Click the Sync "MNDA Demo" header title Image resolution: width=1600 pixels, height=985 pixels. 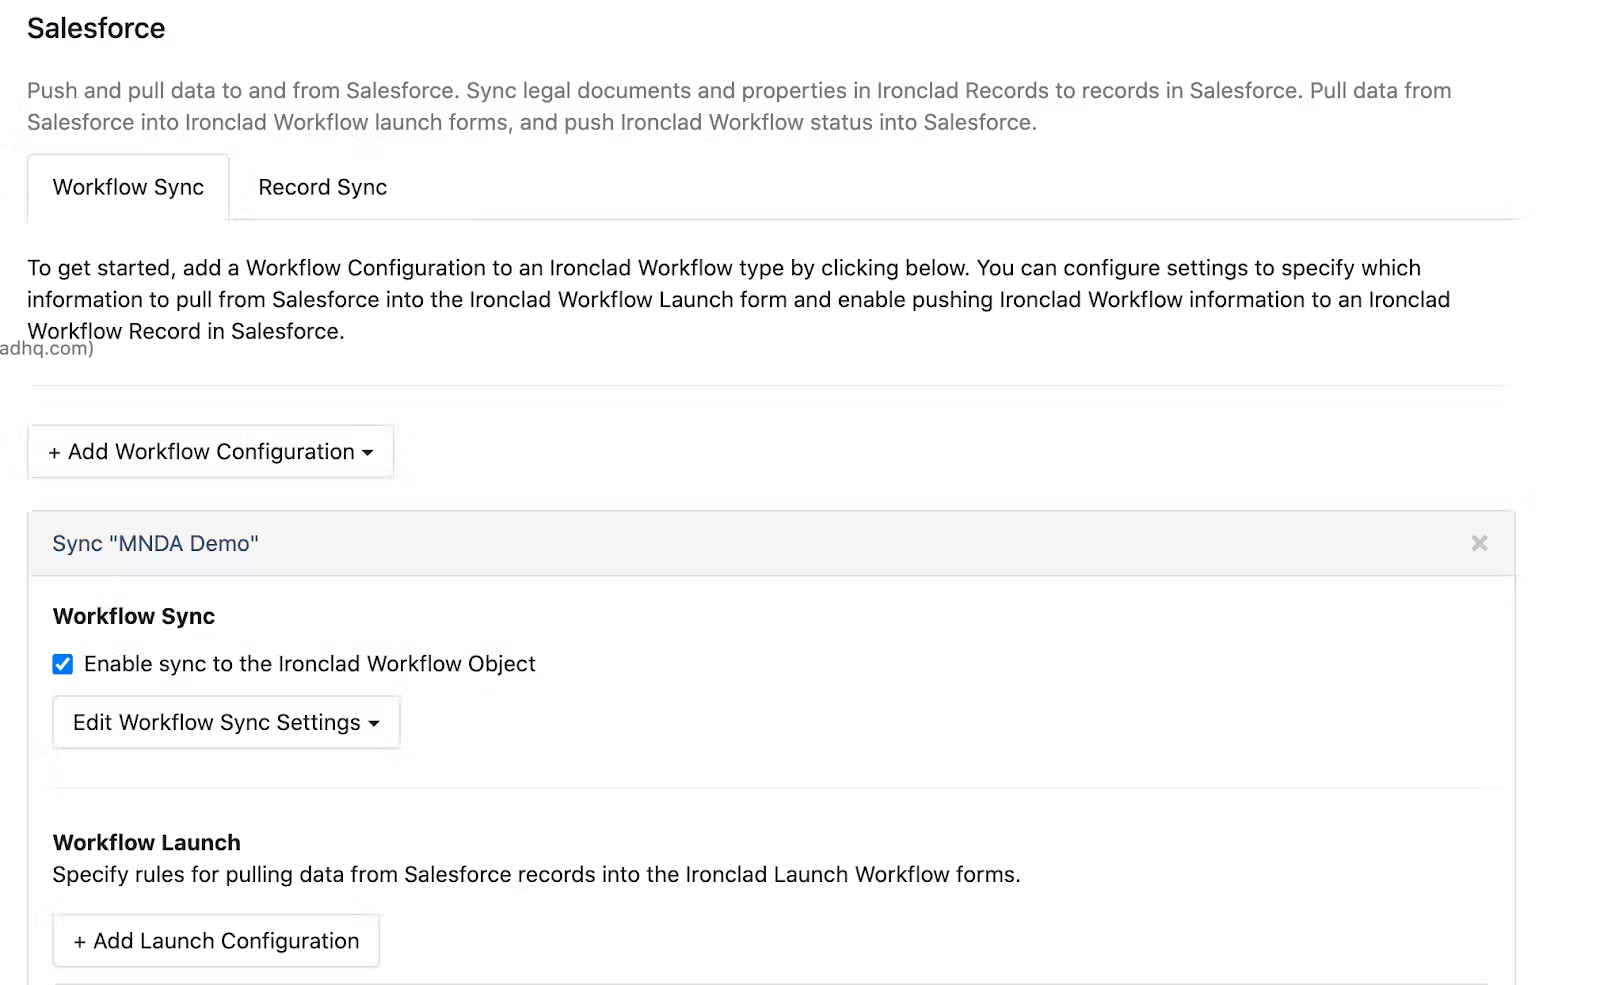(x=155, y=543)
